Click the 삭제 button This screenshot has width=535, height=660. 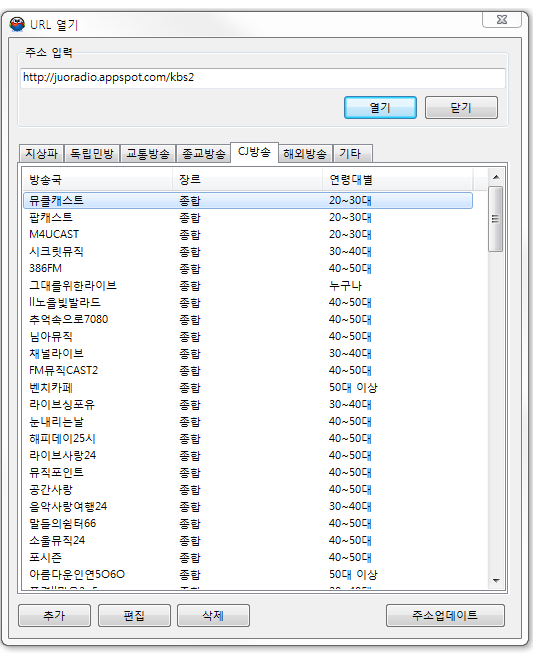(x=213, y=616)
